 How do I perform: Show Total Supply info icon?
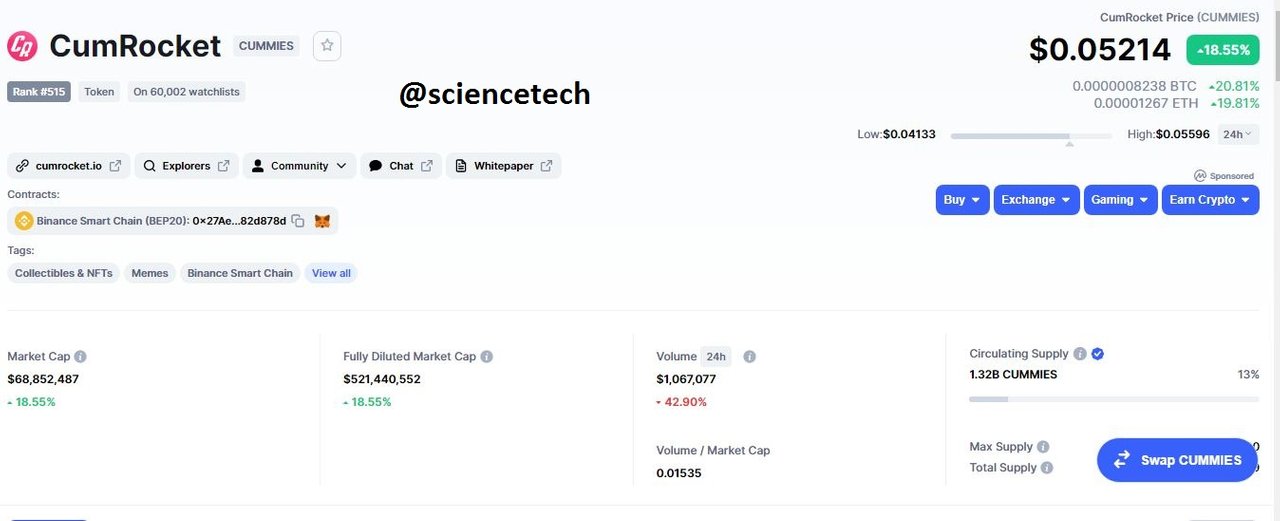coord(1047,468)
